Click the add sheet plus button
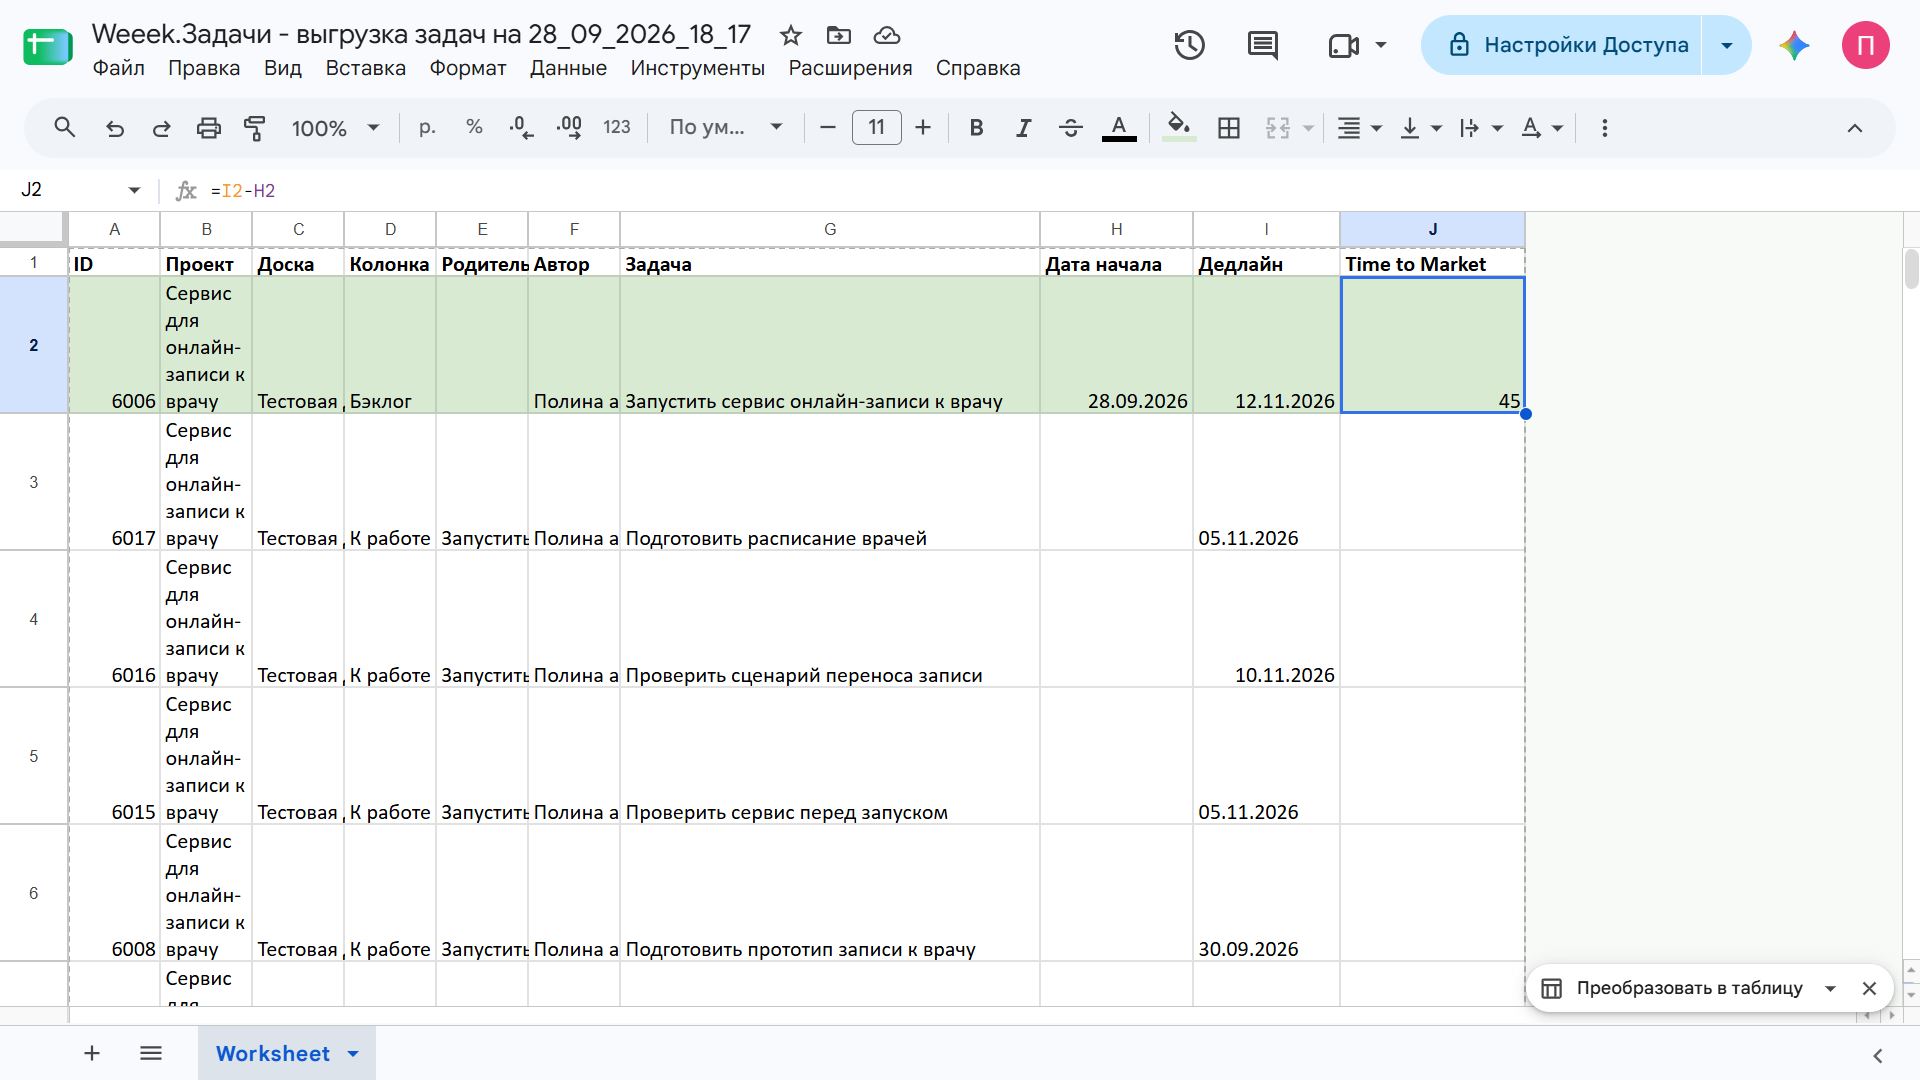Viewport: 1920px width, 1080px height. pyautogui.click(x=92, y=1053)
